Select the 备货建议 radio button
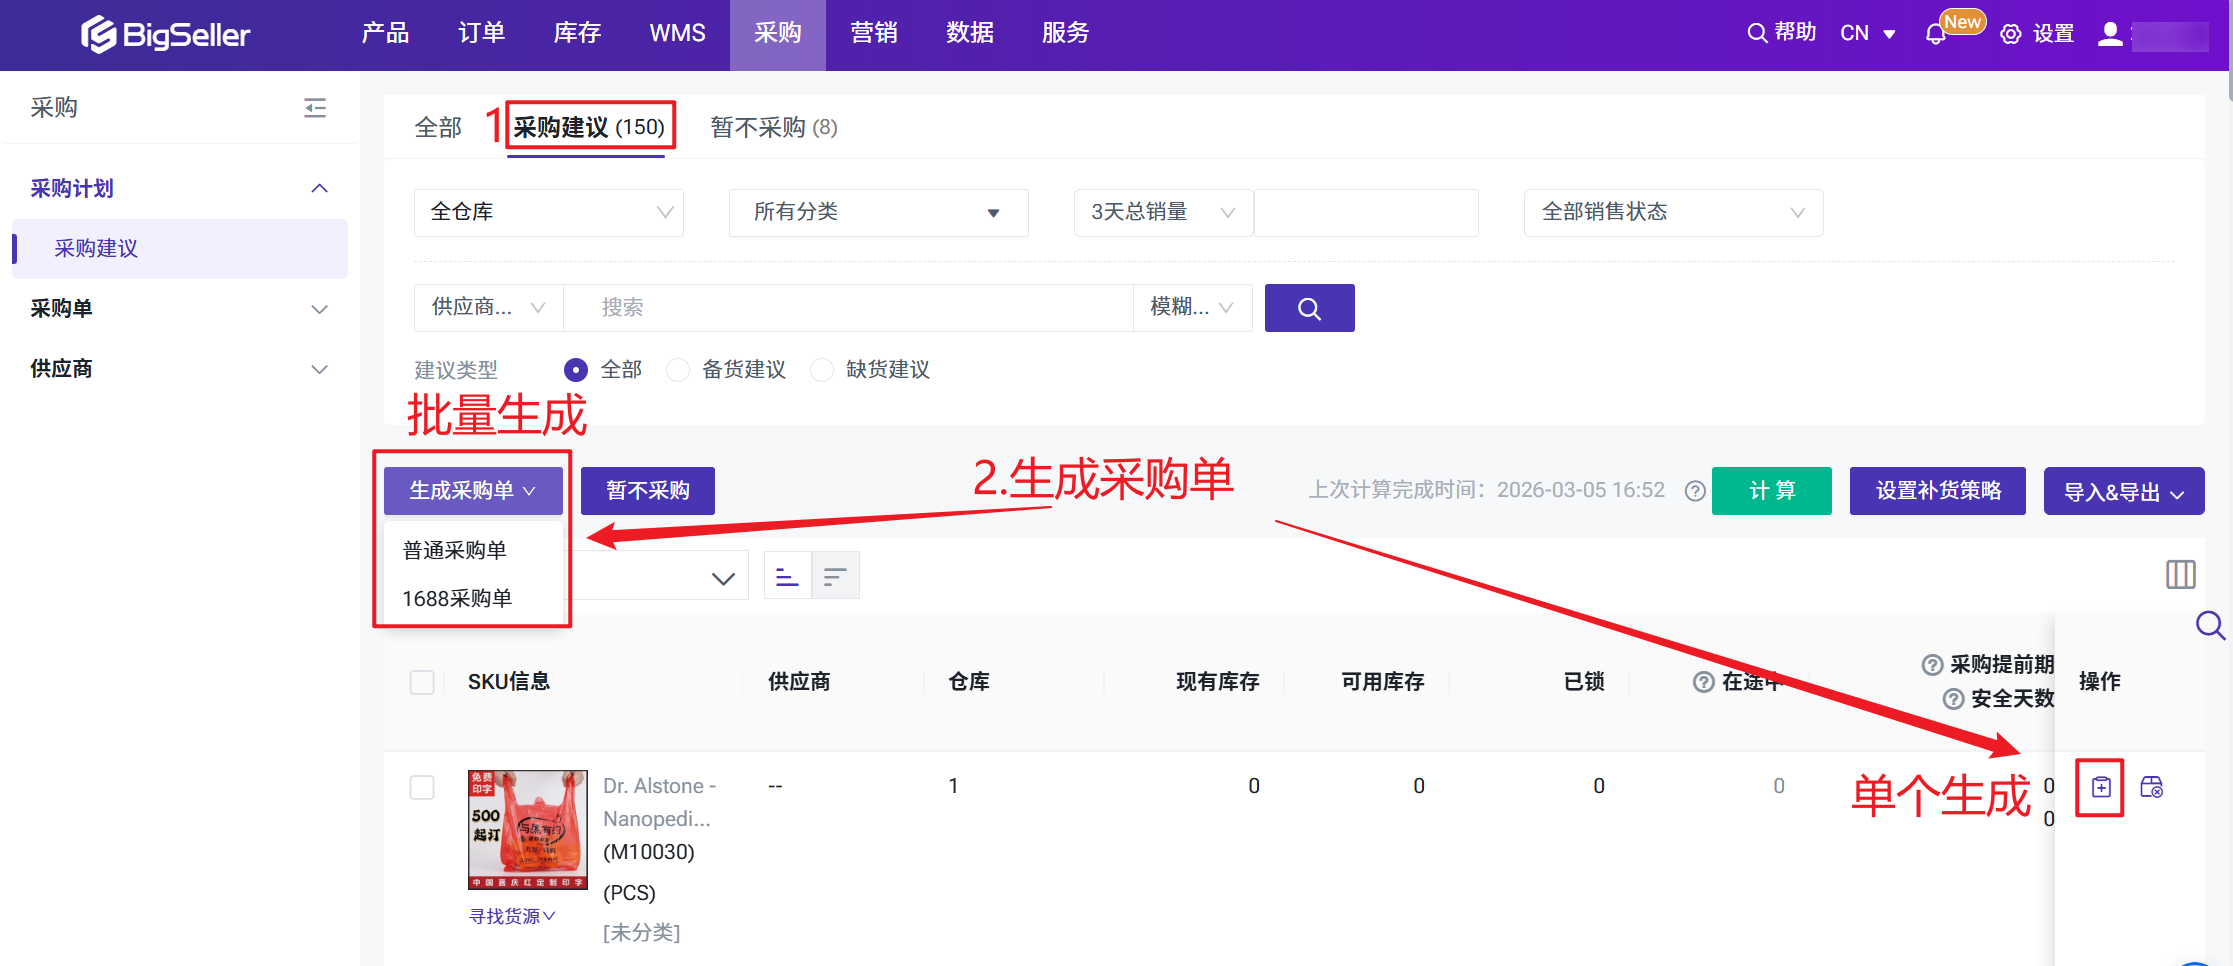The image size is (2233, 966). pos(679,370)
